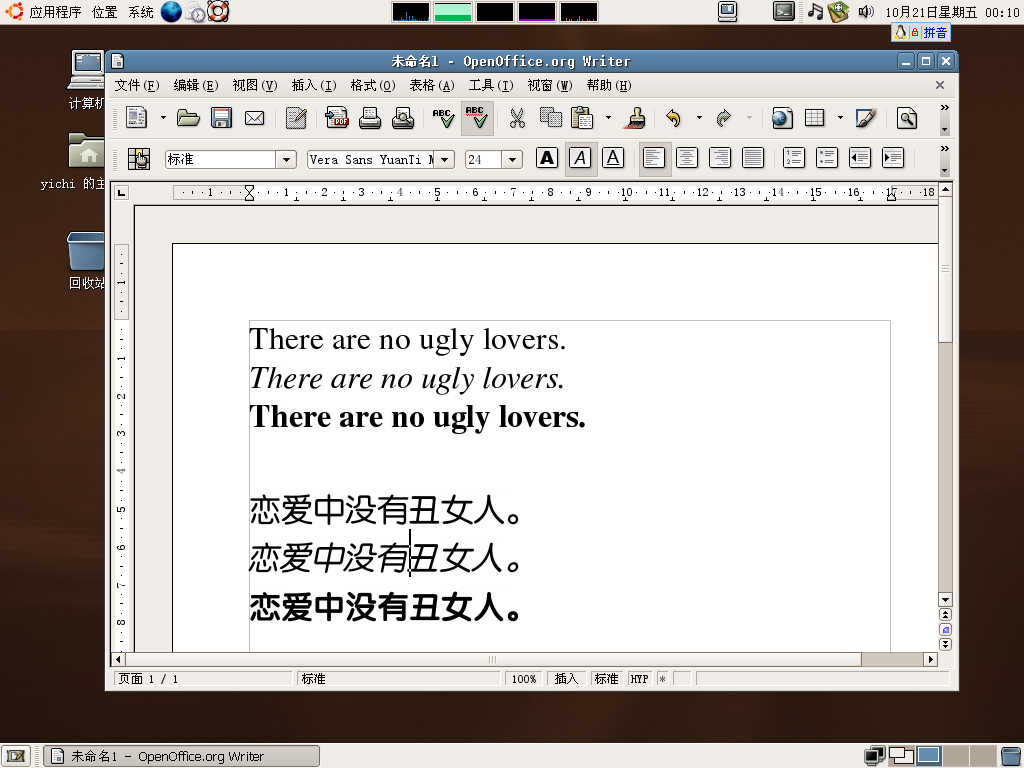Insert a hyperlink via the globe icon

[782, 118]
